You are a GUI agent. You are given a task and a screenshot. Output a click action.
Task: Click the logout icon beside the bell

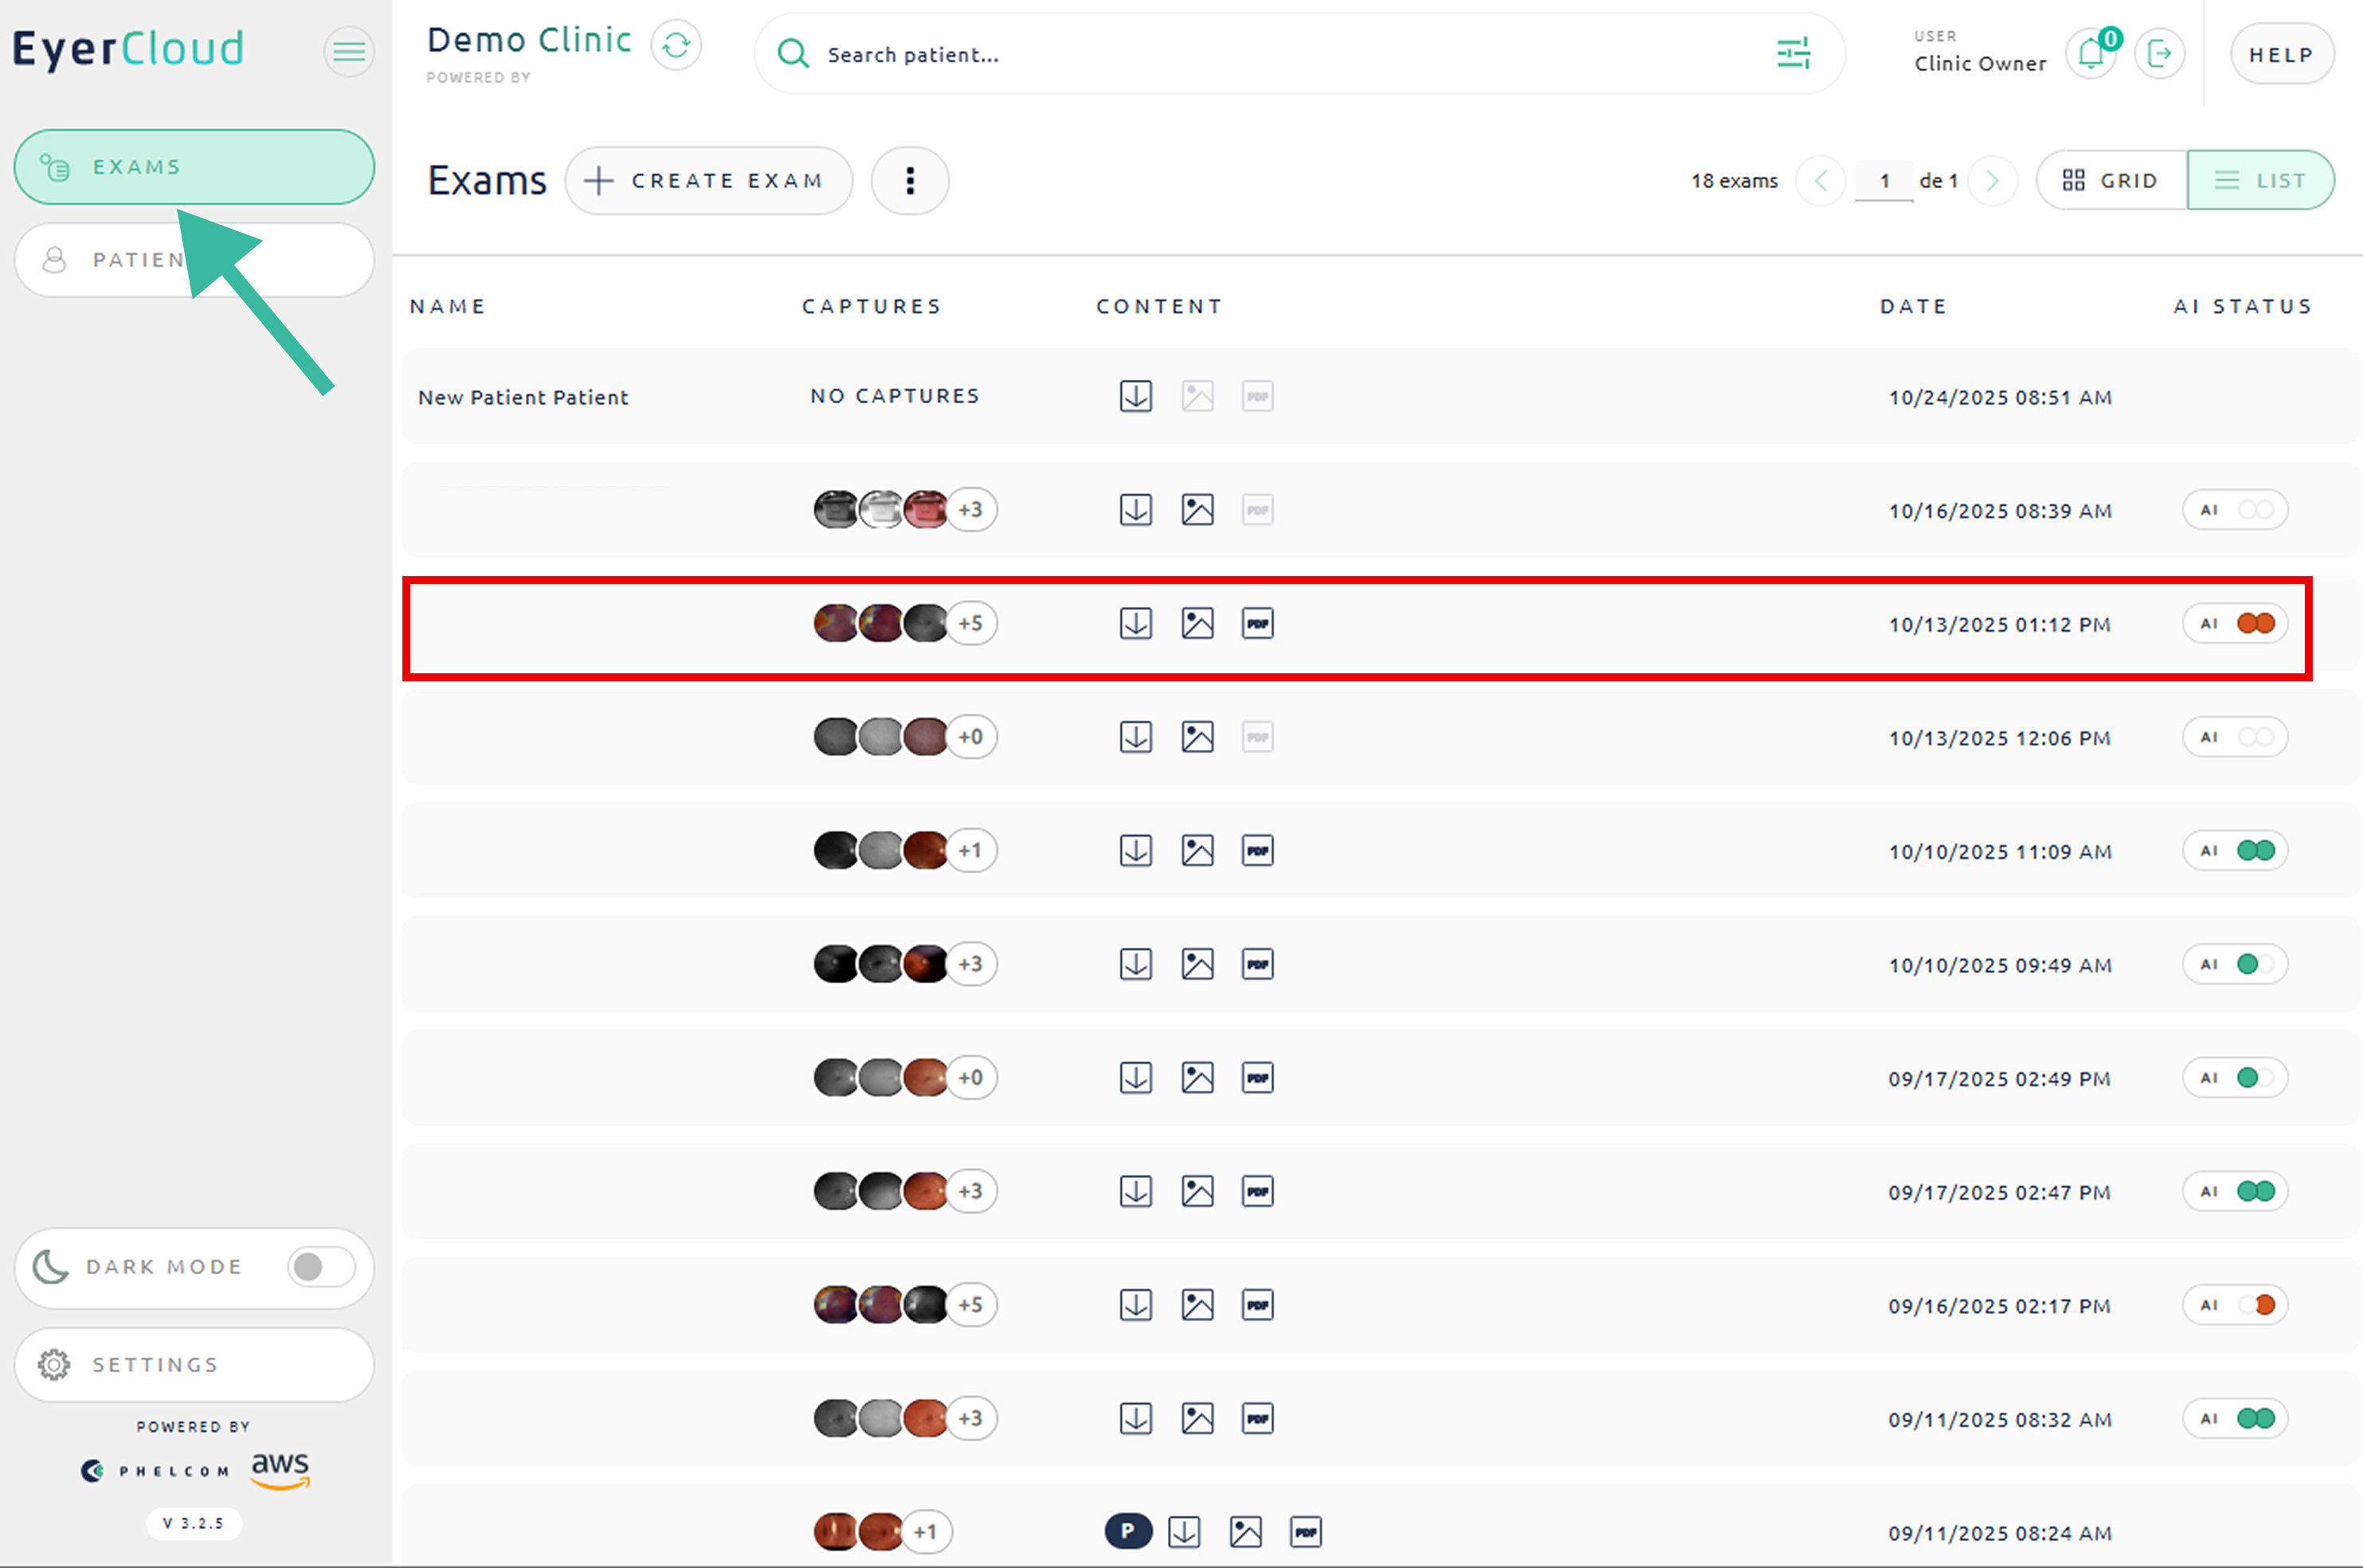pos(2158,54)
